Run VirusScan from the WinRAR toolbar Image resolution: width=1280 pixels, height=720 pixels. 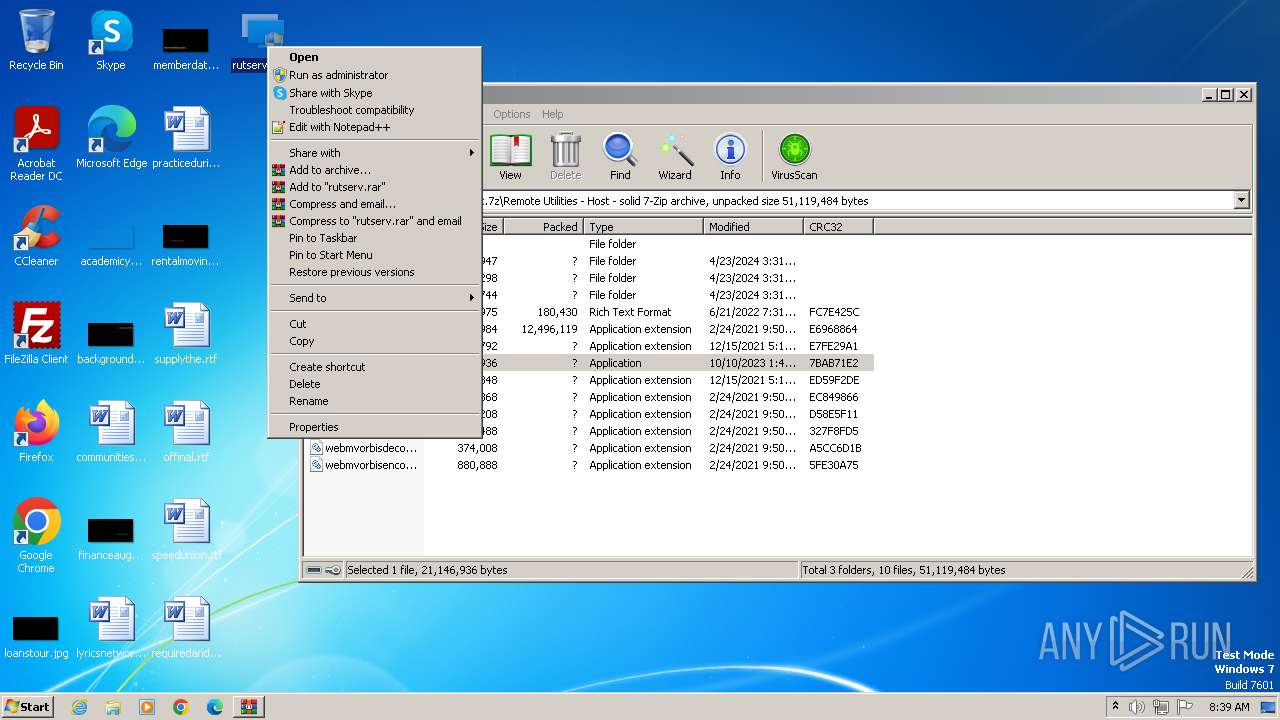pos(794,157)
